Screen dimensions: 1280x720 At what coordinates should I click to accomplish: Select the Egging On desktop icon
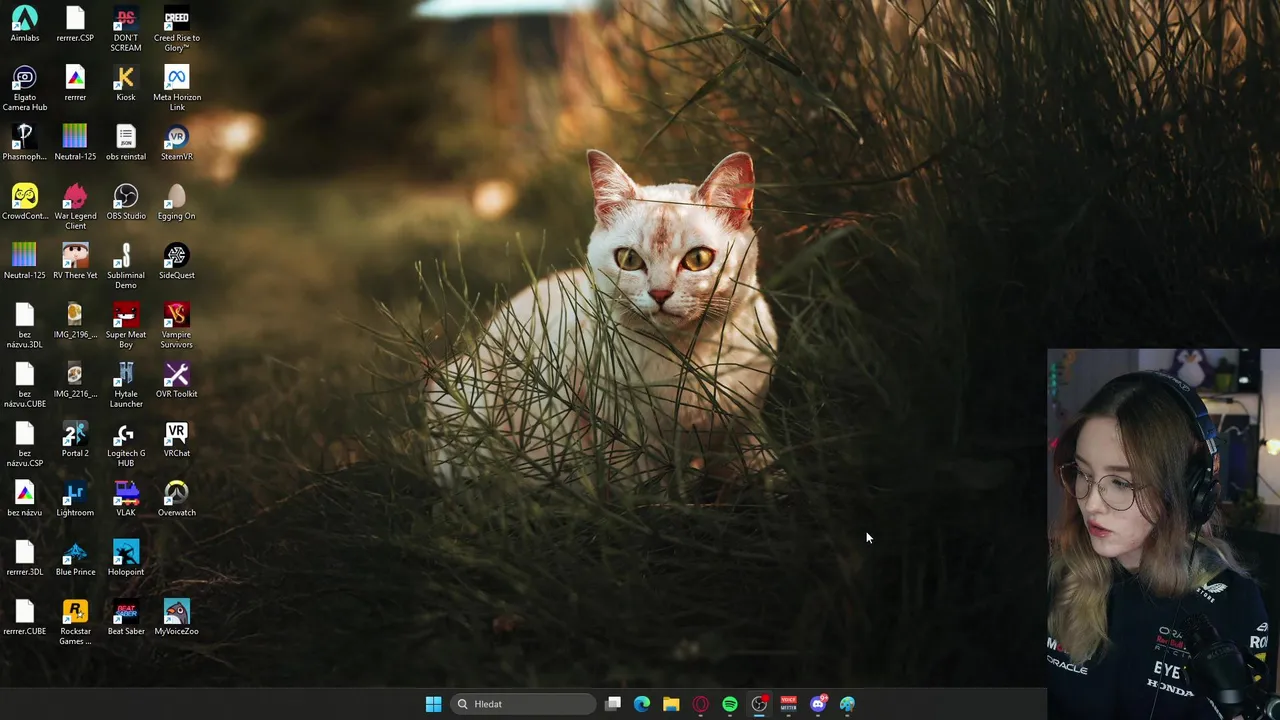[x=177, y=203]
